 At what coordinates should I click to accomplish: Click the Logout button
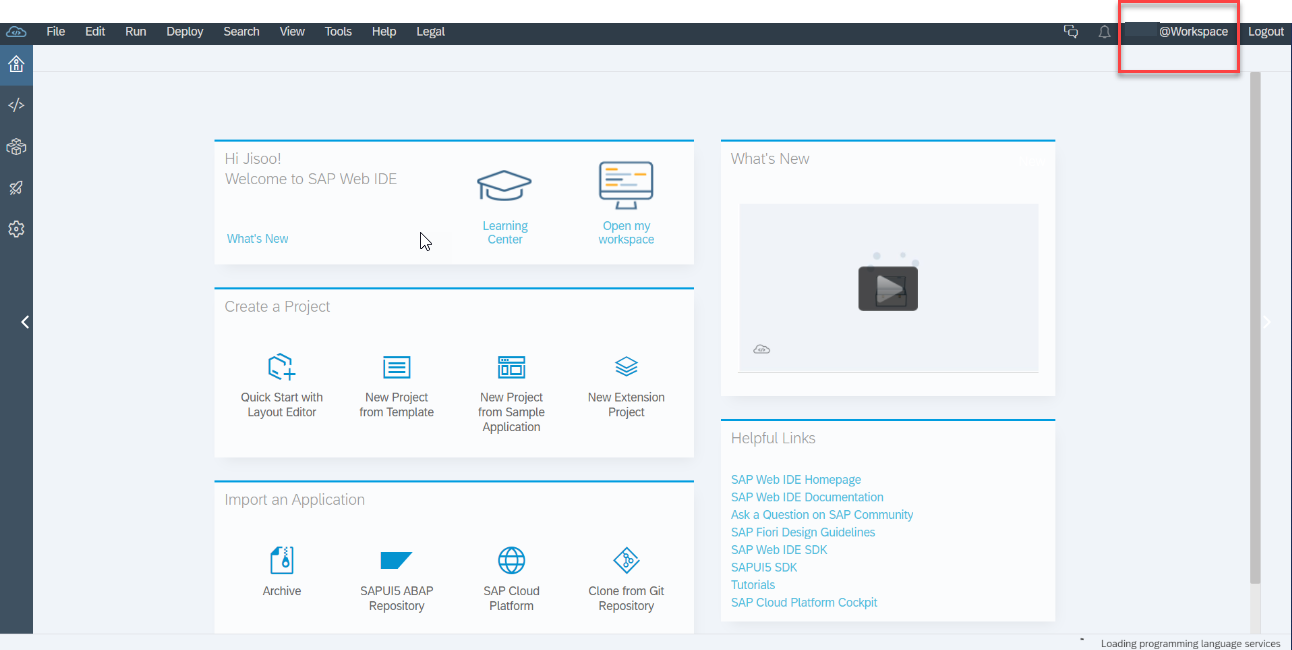(x=1266, y=32)
